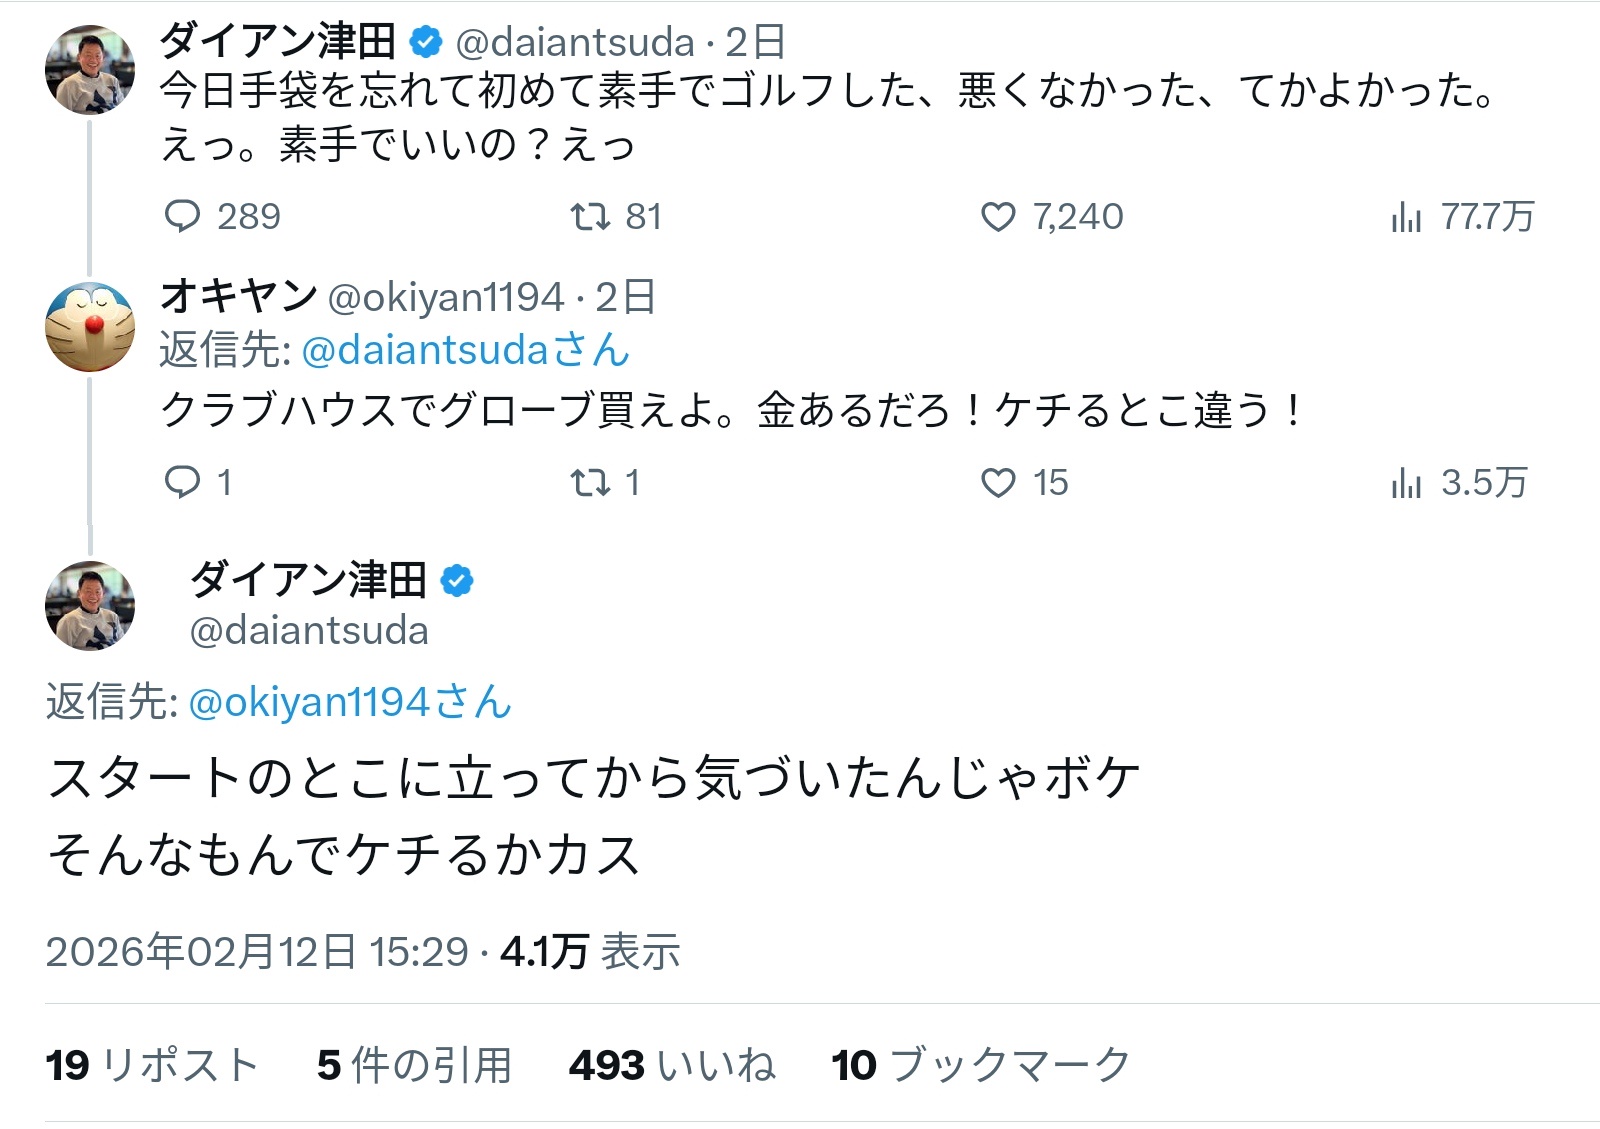Open avatar of main tweet author
The image size is (1600, 1129).
[x=90, y=606]
